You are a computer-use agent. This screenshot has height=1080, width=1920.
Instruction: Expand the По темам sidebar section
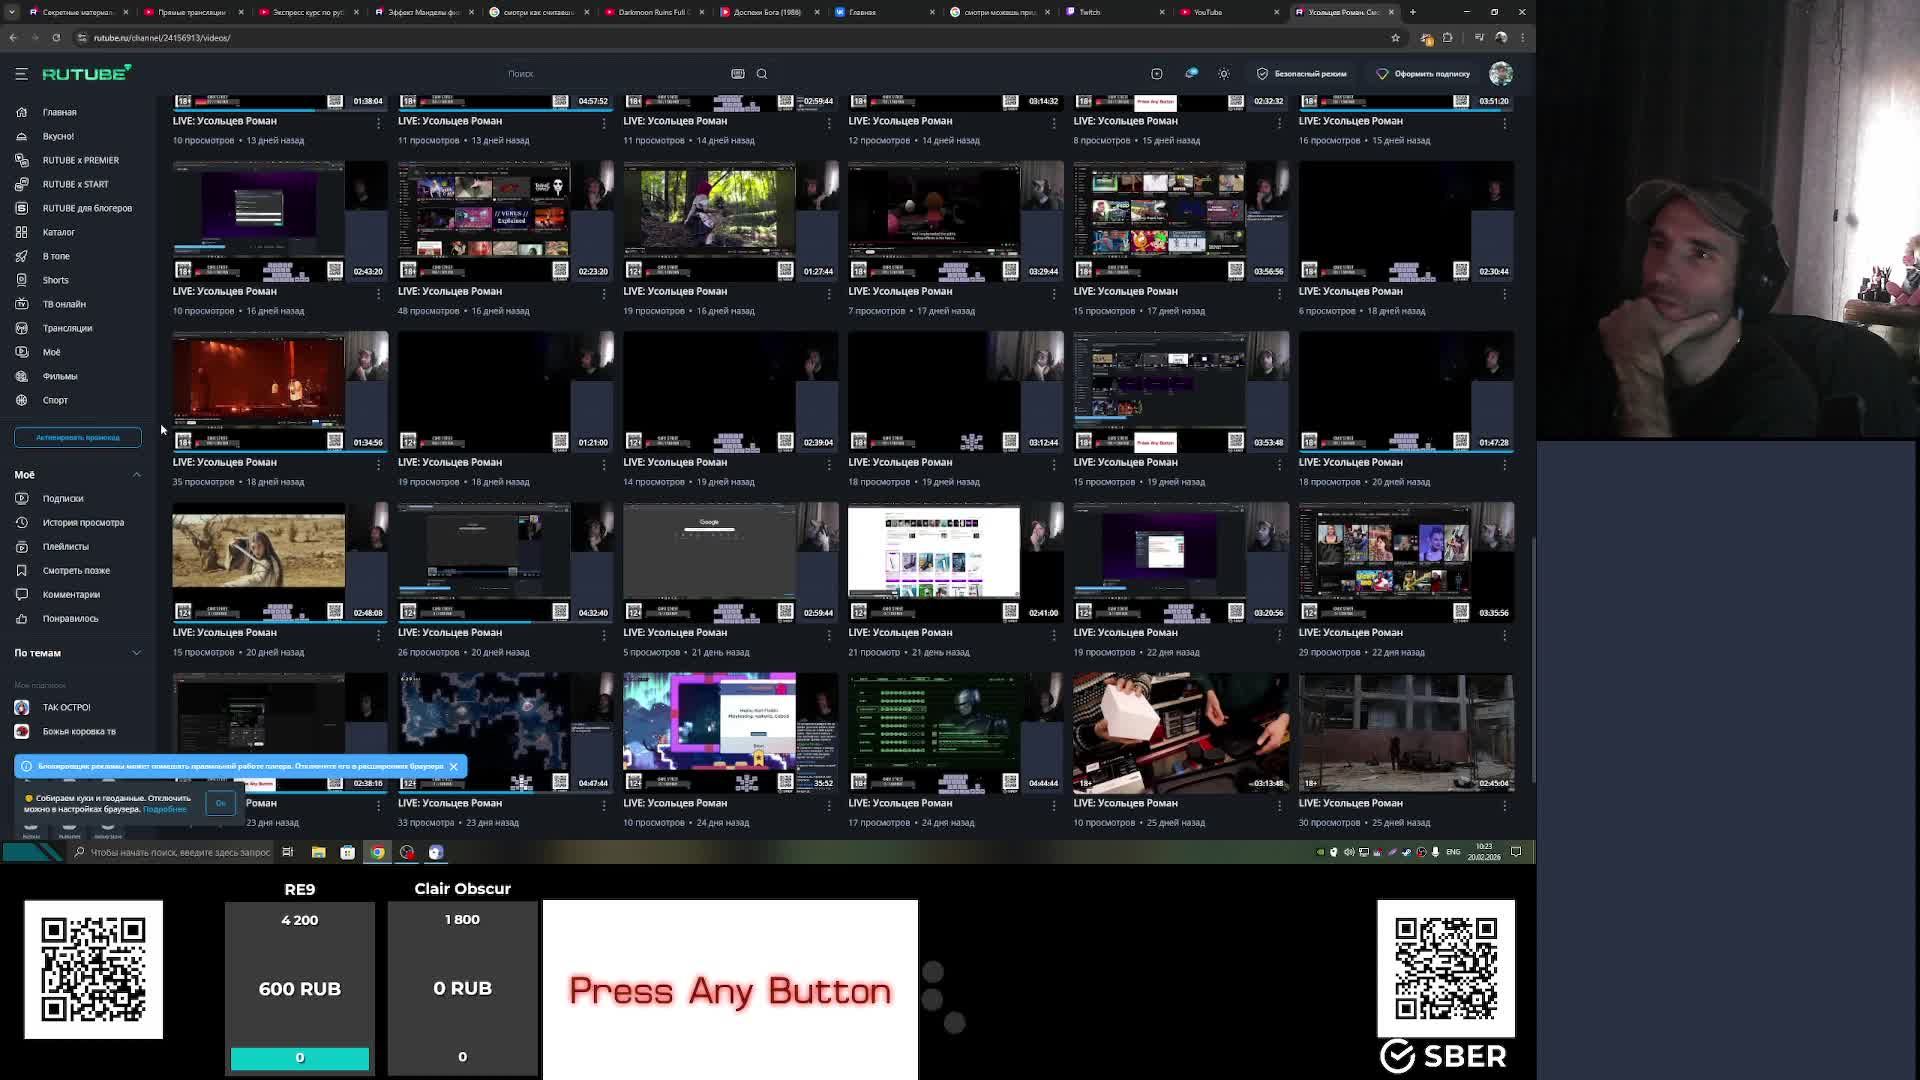[x=137, y=653]
